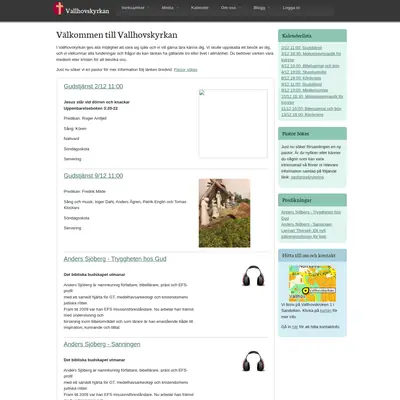Follow the Pastor sökes link in intro

pos(186,70)
